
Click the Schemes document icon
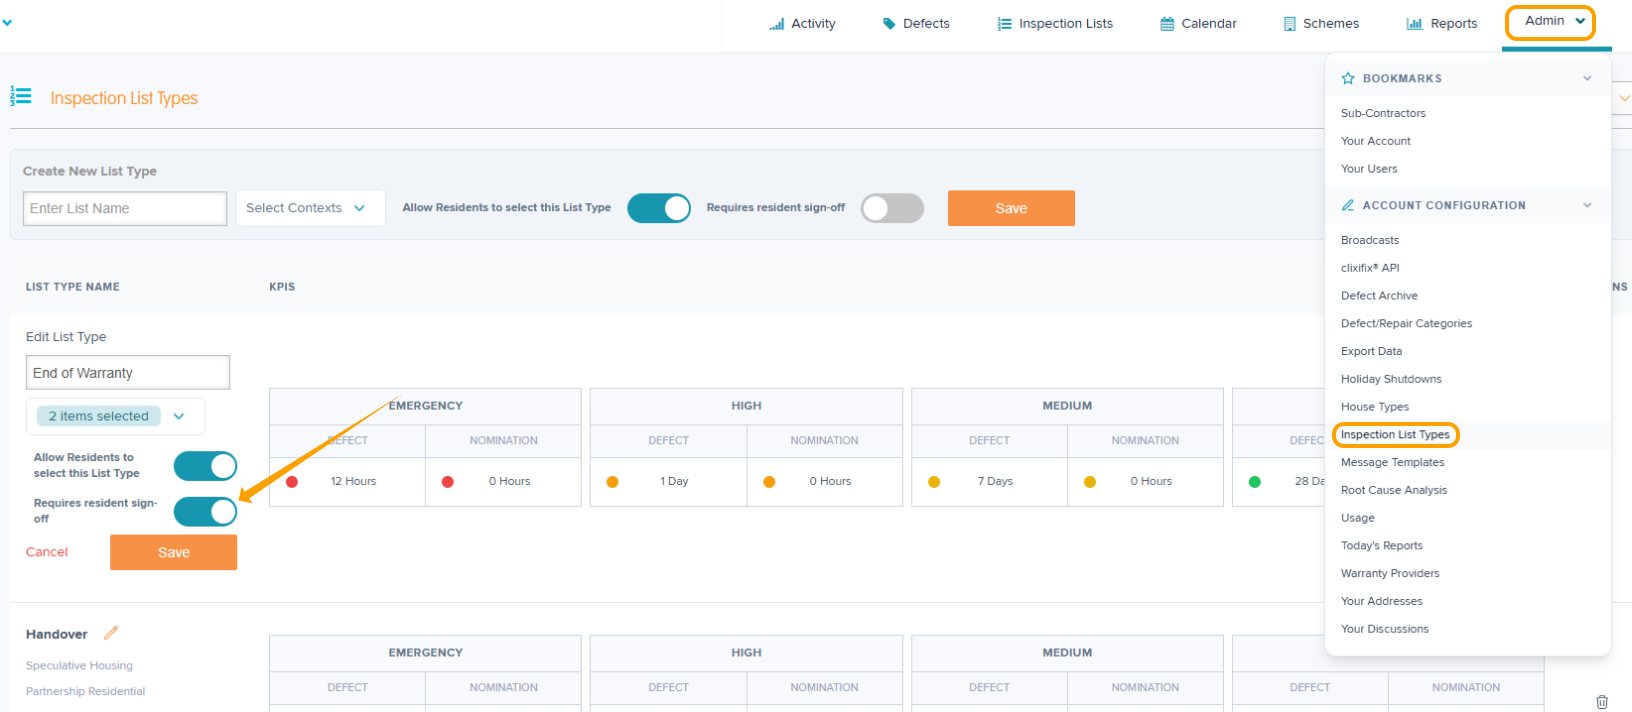click(1290, 24)
